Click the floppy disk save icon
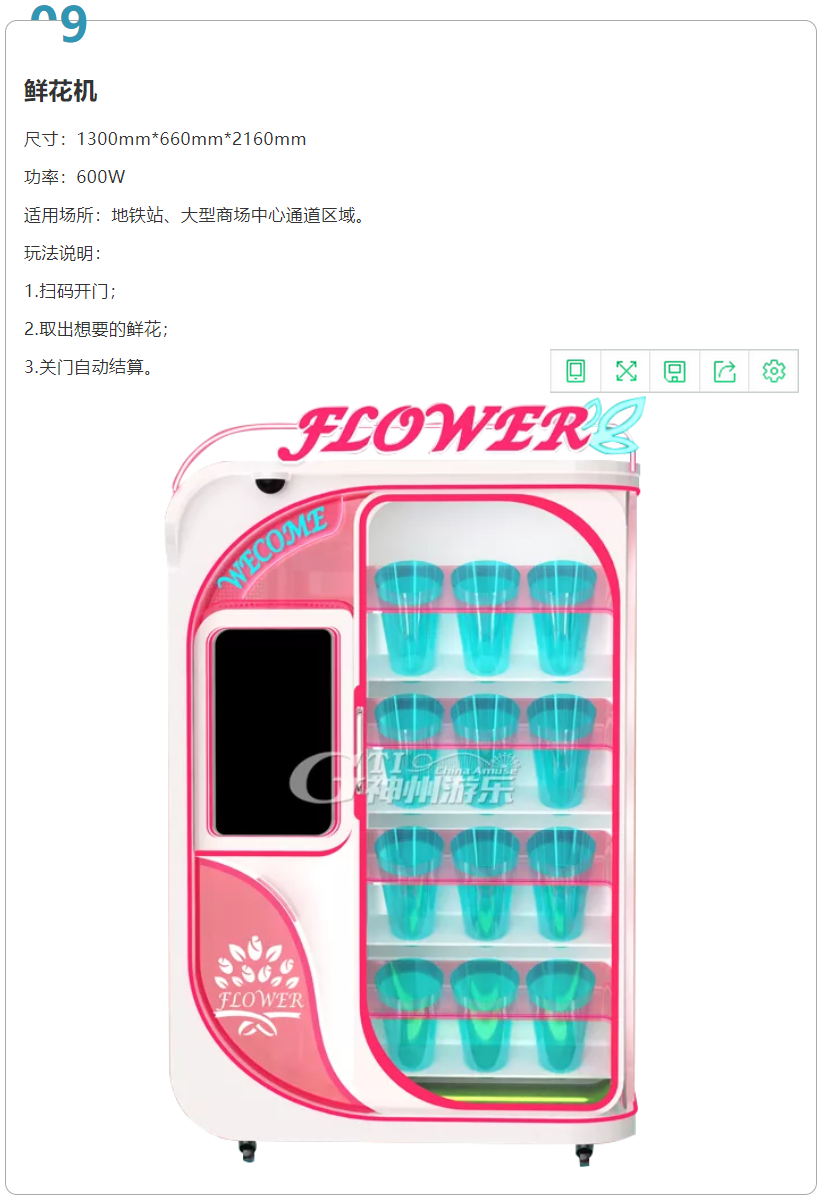Image resolution: width=824 pixels, height=1203 pixels. [675, 371]
